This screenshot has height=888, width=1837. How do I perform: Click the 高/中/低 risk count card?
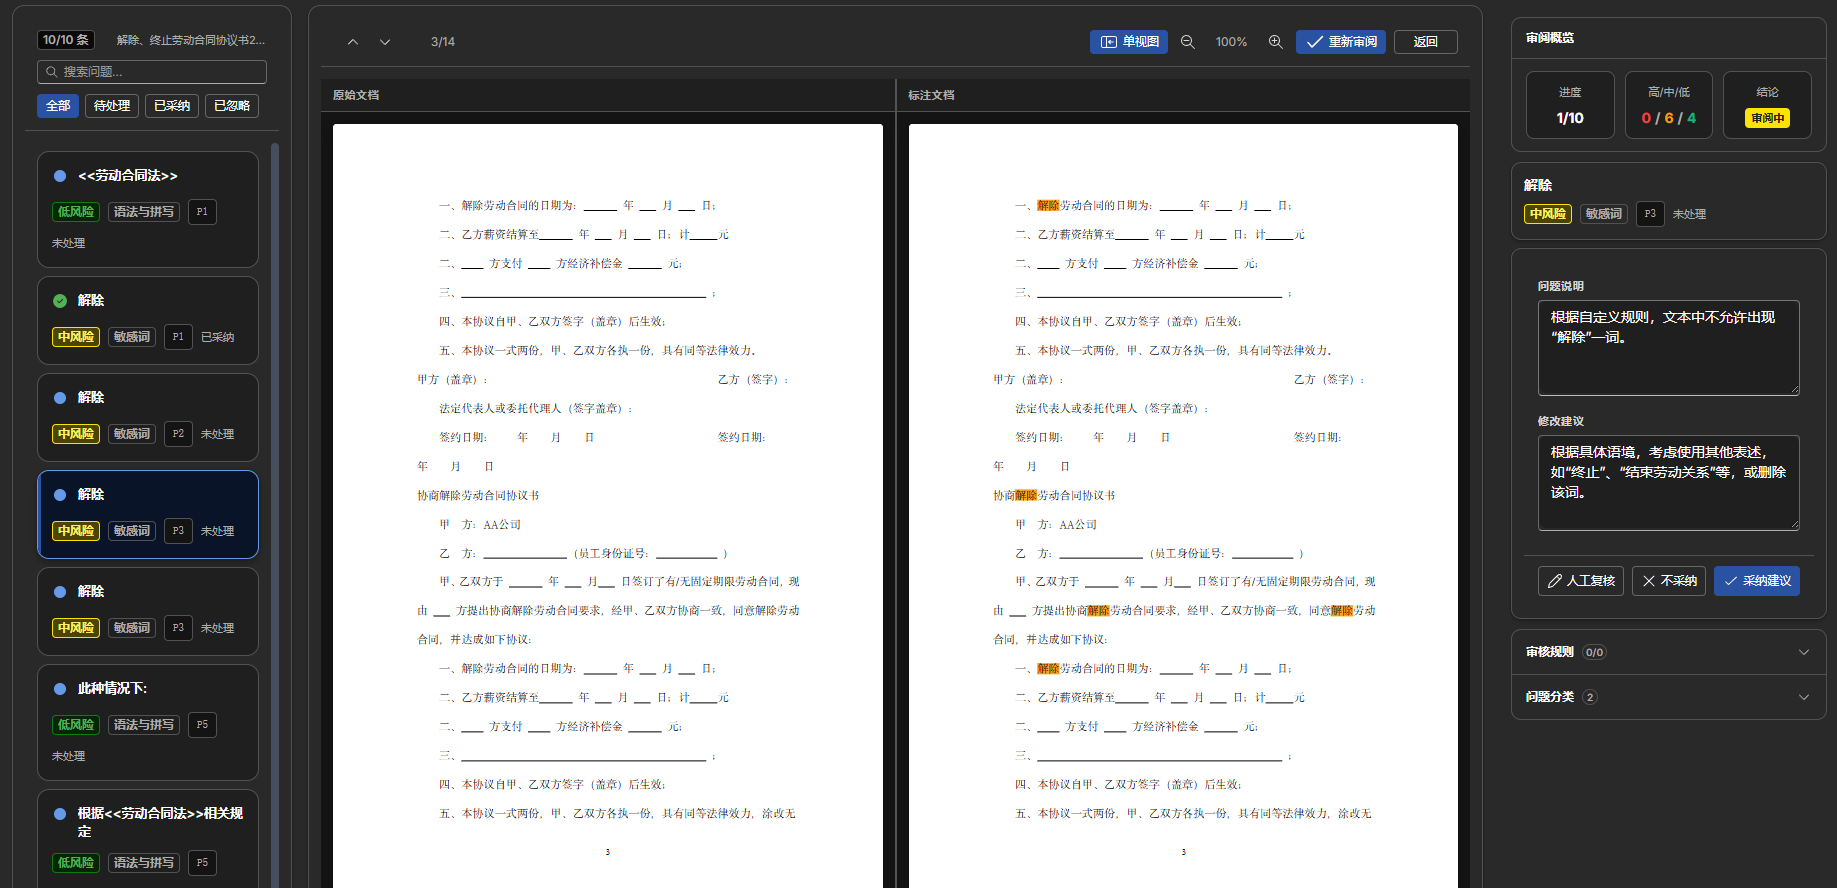[x=1668, y=105]
